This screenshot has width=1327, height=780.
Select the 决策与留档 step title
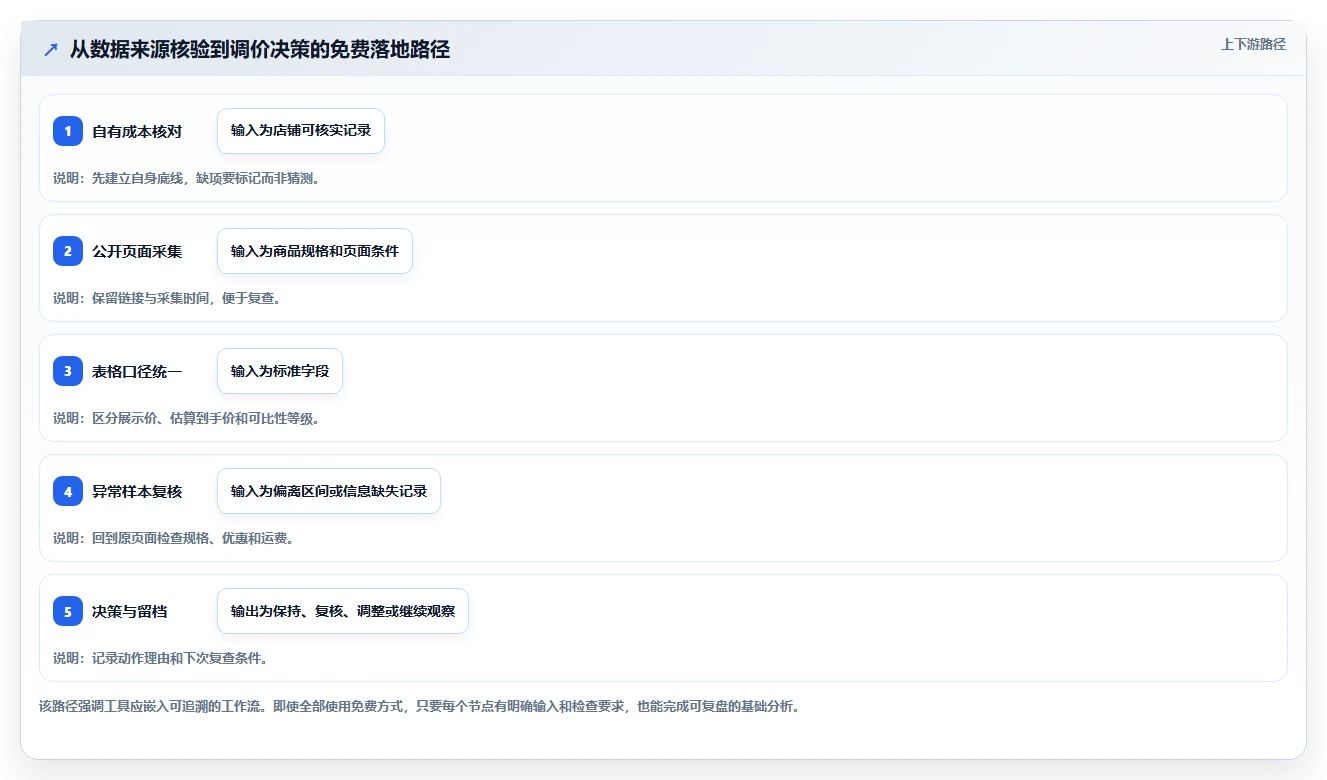tap(130, 611)
